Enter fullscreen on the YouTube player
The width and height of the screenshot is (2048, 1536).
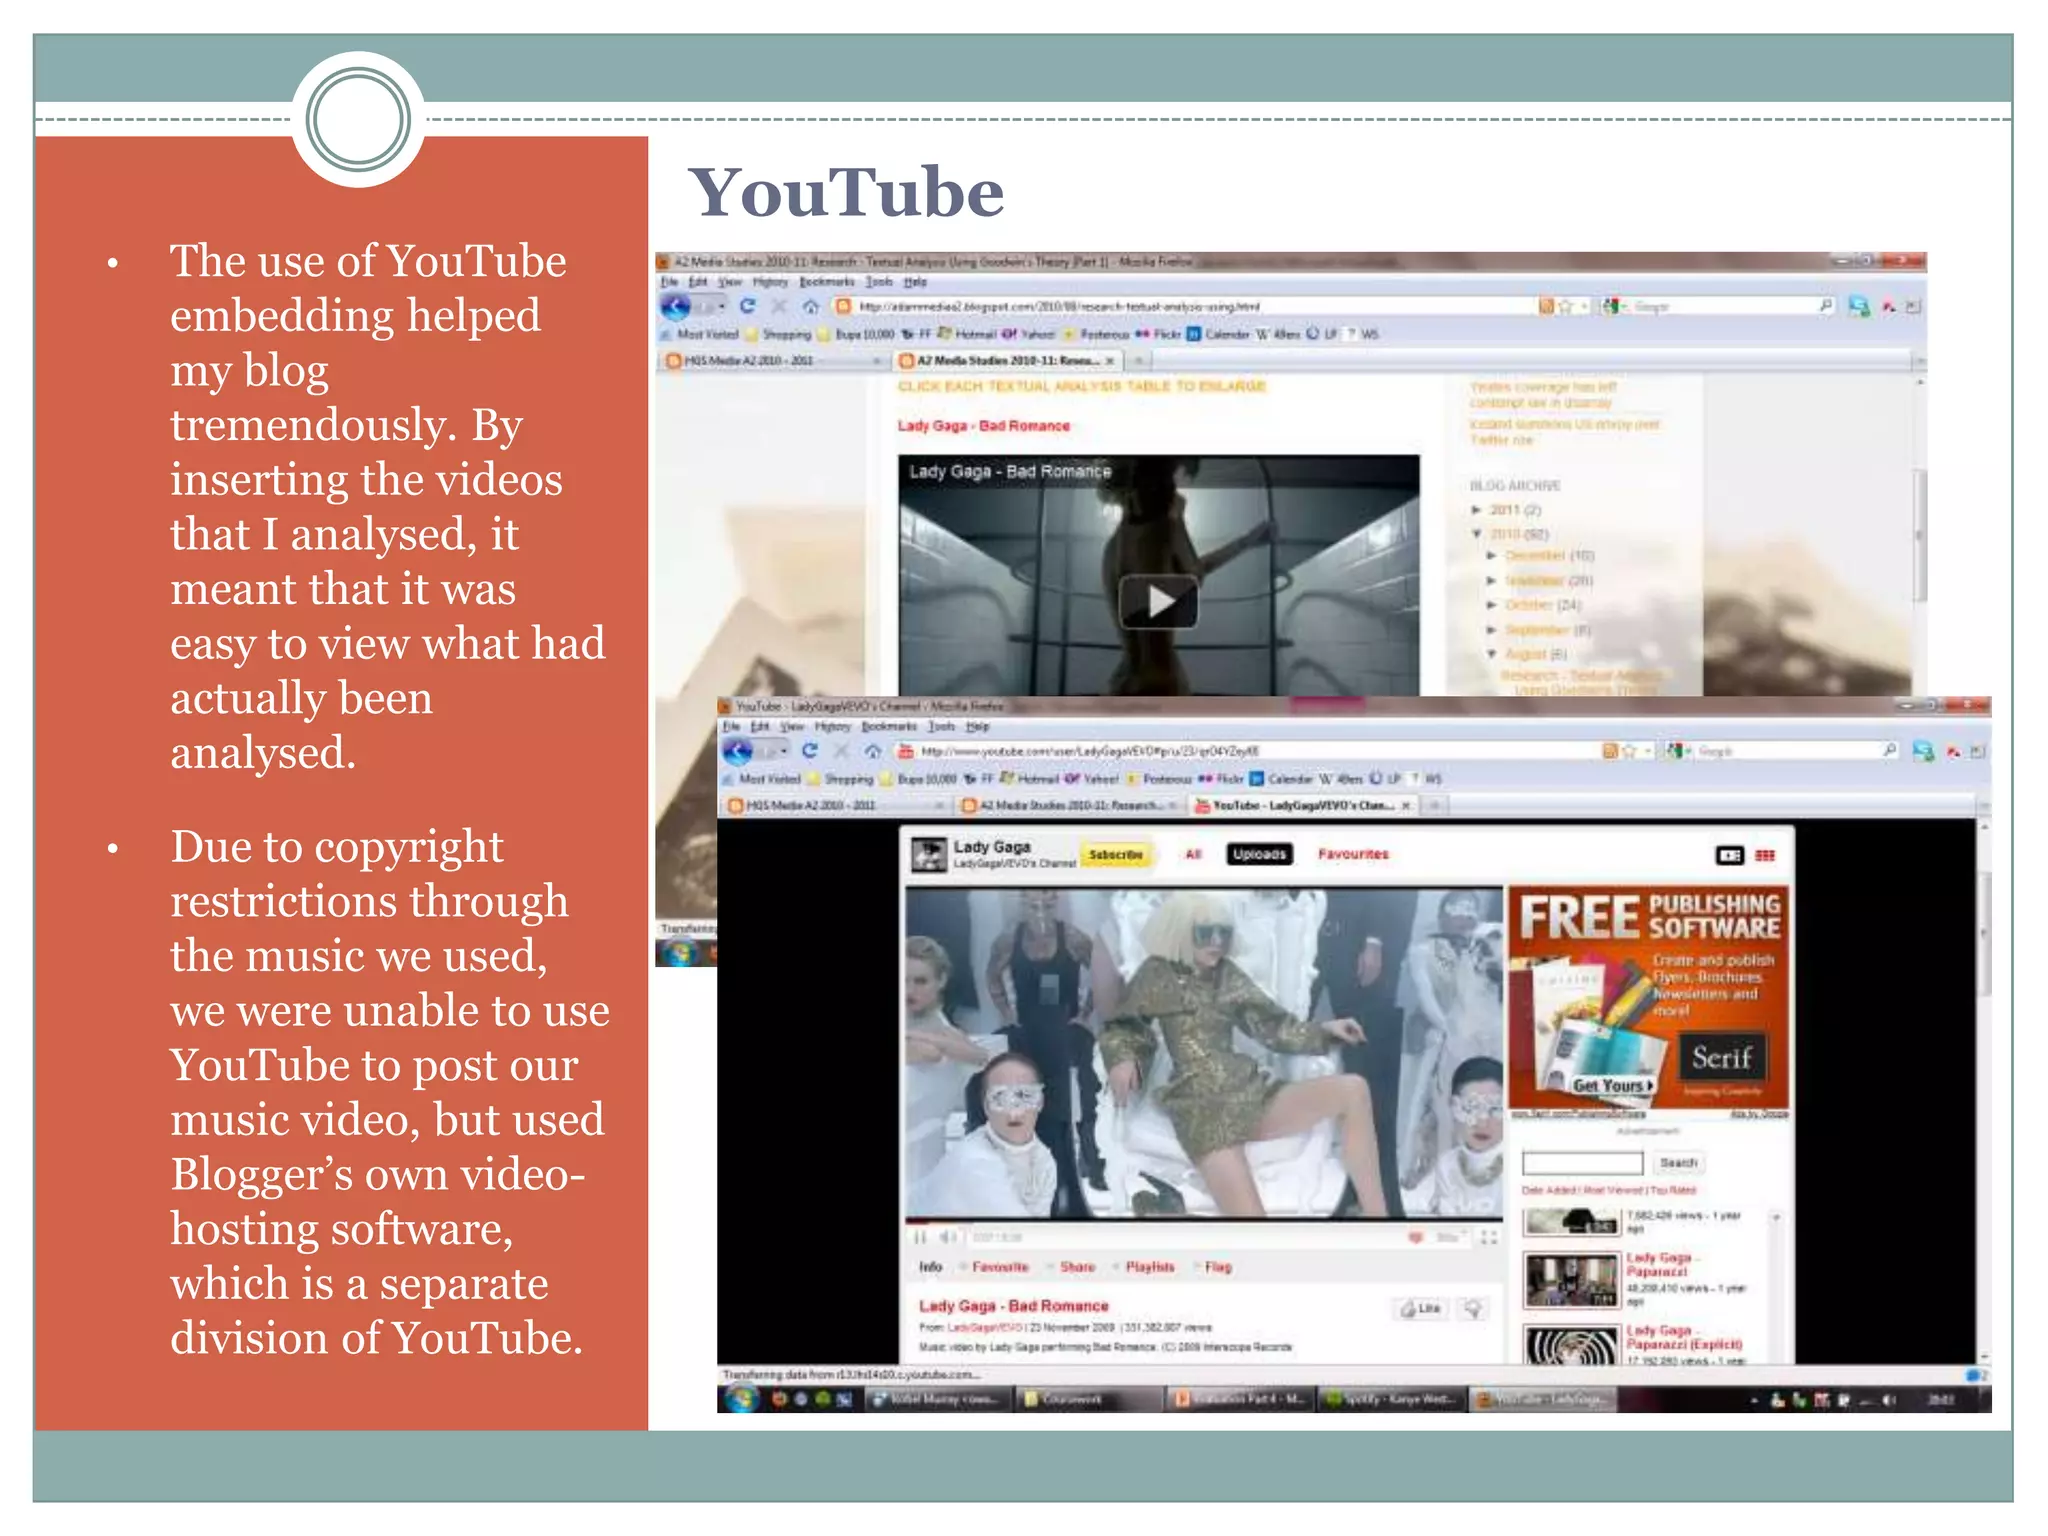click(x=1488, y=1237)
